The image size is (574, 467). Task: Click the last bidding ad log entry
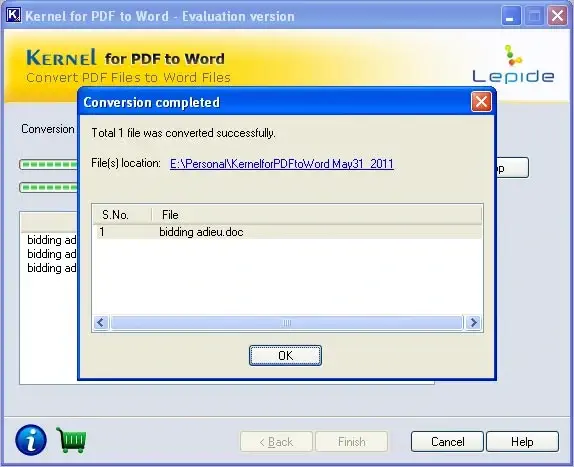(52, 268)
